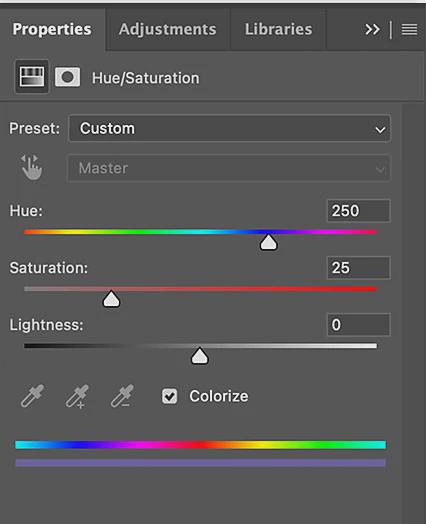This screenshot has width=426, height=524.
Task: Open the Preset dropdown showing Custom
Action: pyautogui.click(x=229, y=129)
